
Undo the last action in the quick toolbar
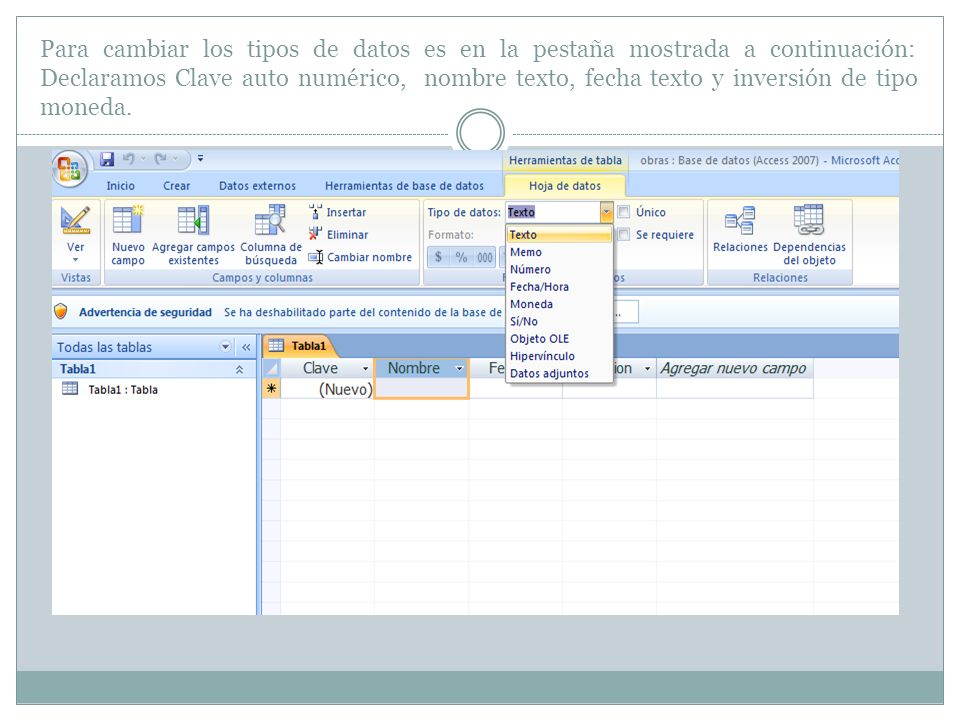(129, 159)
